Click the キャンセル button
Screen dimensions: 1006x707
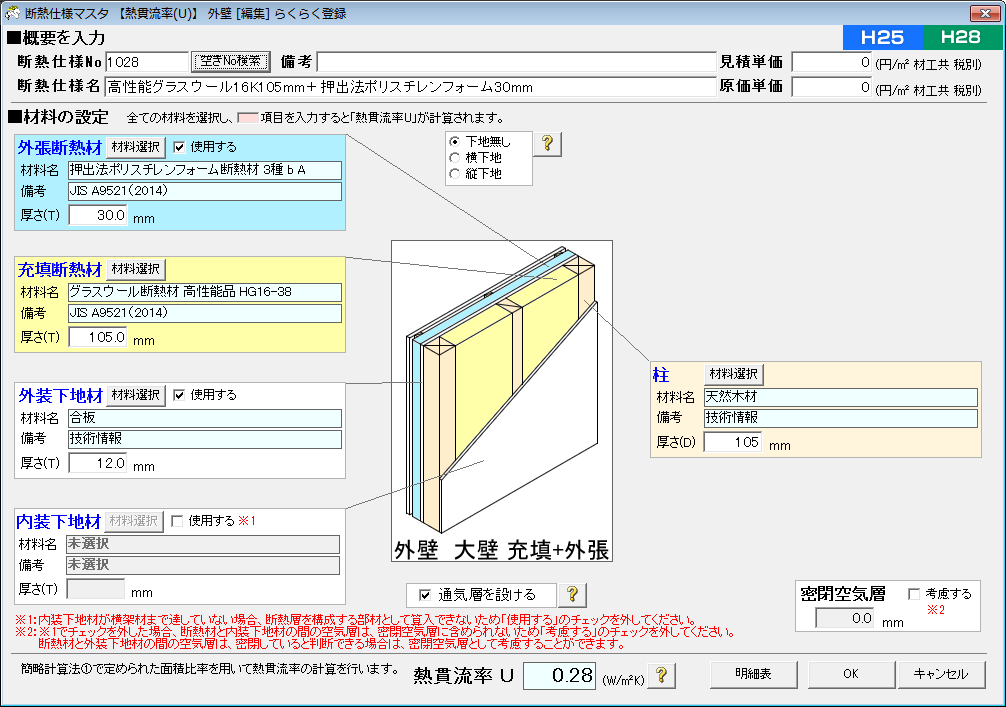(941, 674)
